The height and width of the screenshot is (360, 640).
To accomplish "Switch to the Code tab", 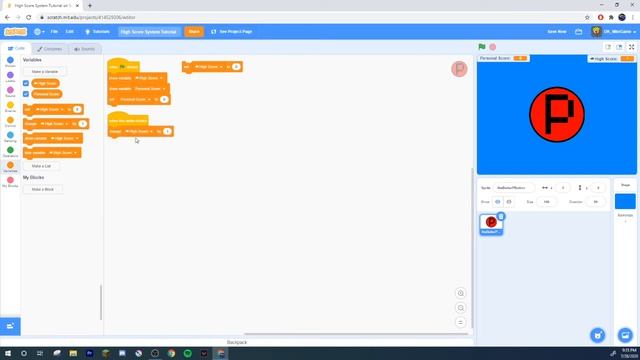I will 16,48.
